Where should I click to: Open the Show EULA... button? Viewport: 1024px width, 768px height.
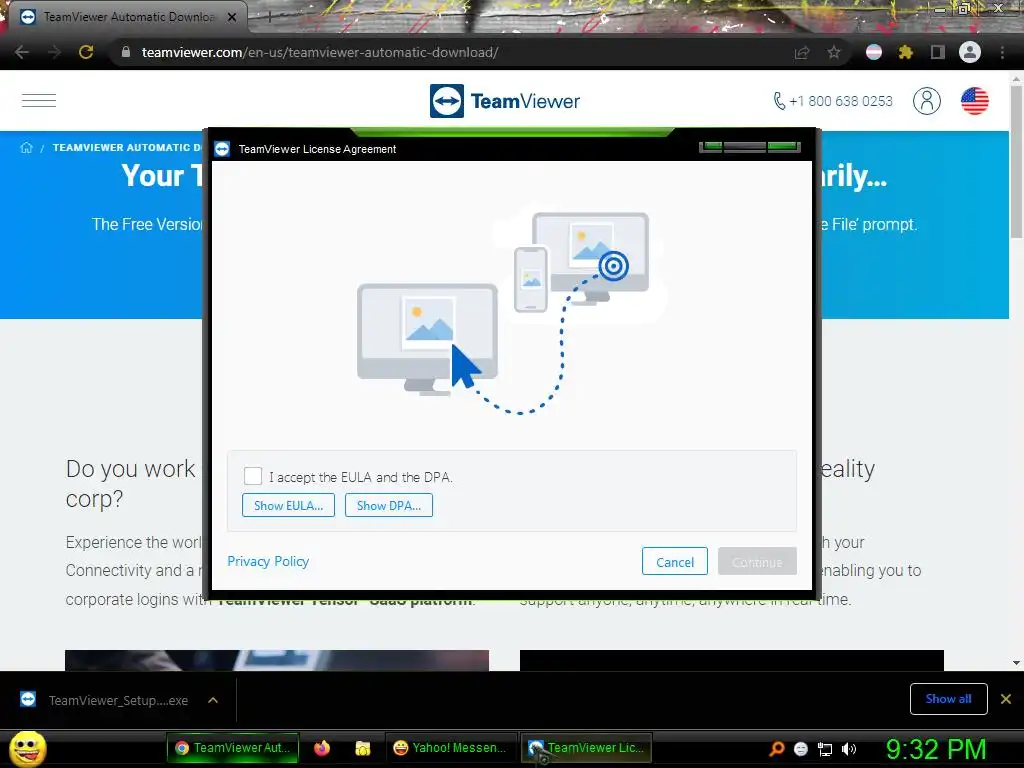click(x=288, y=505)
